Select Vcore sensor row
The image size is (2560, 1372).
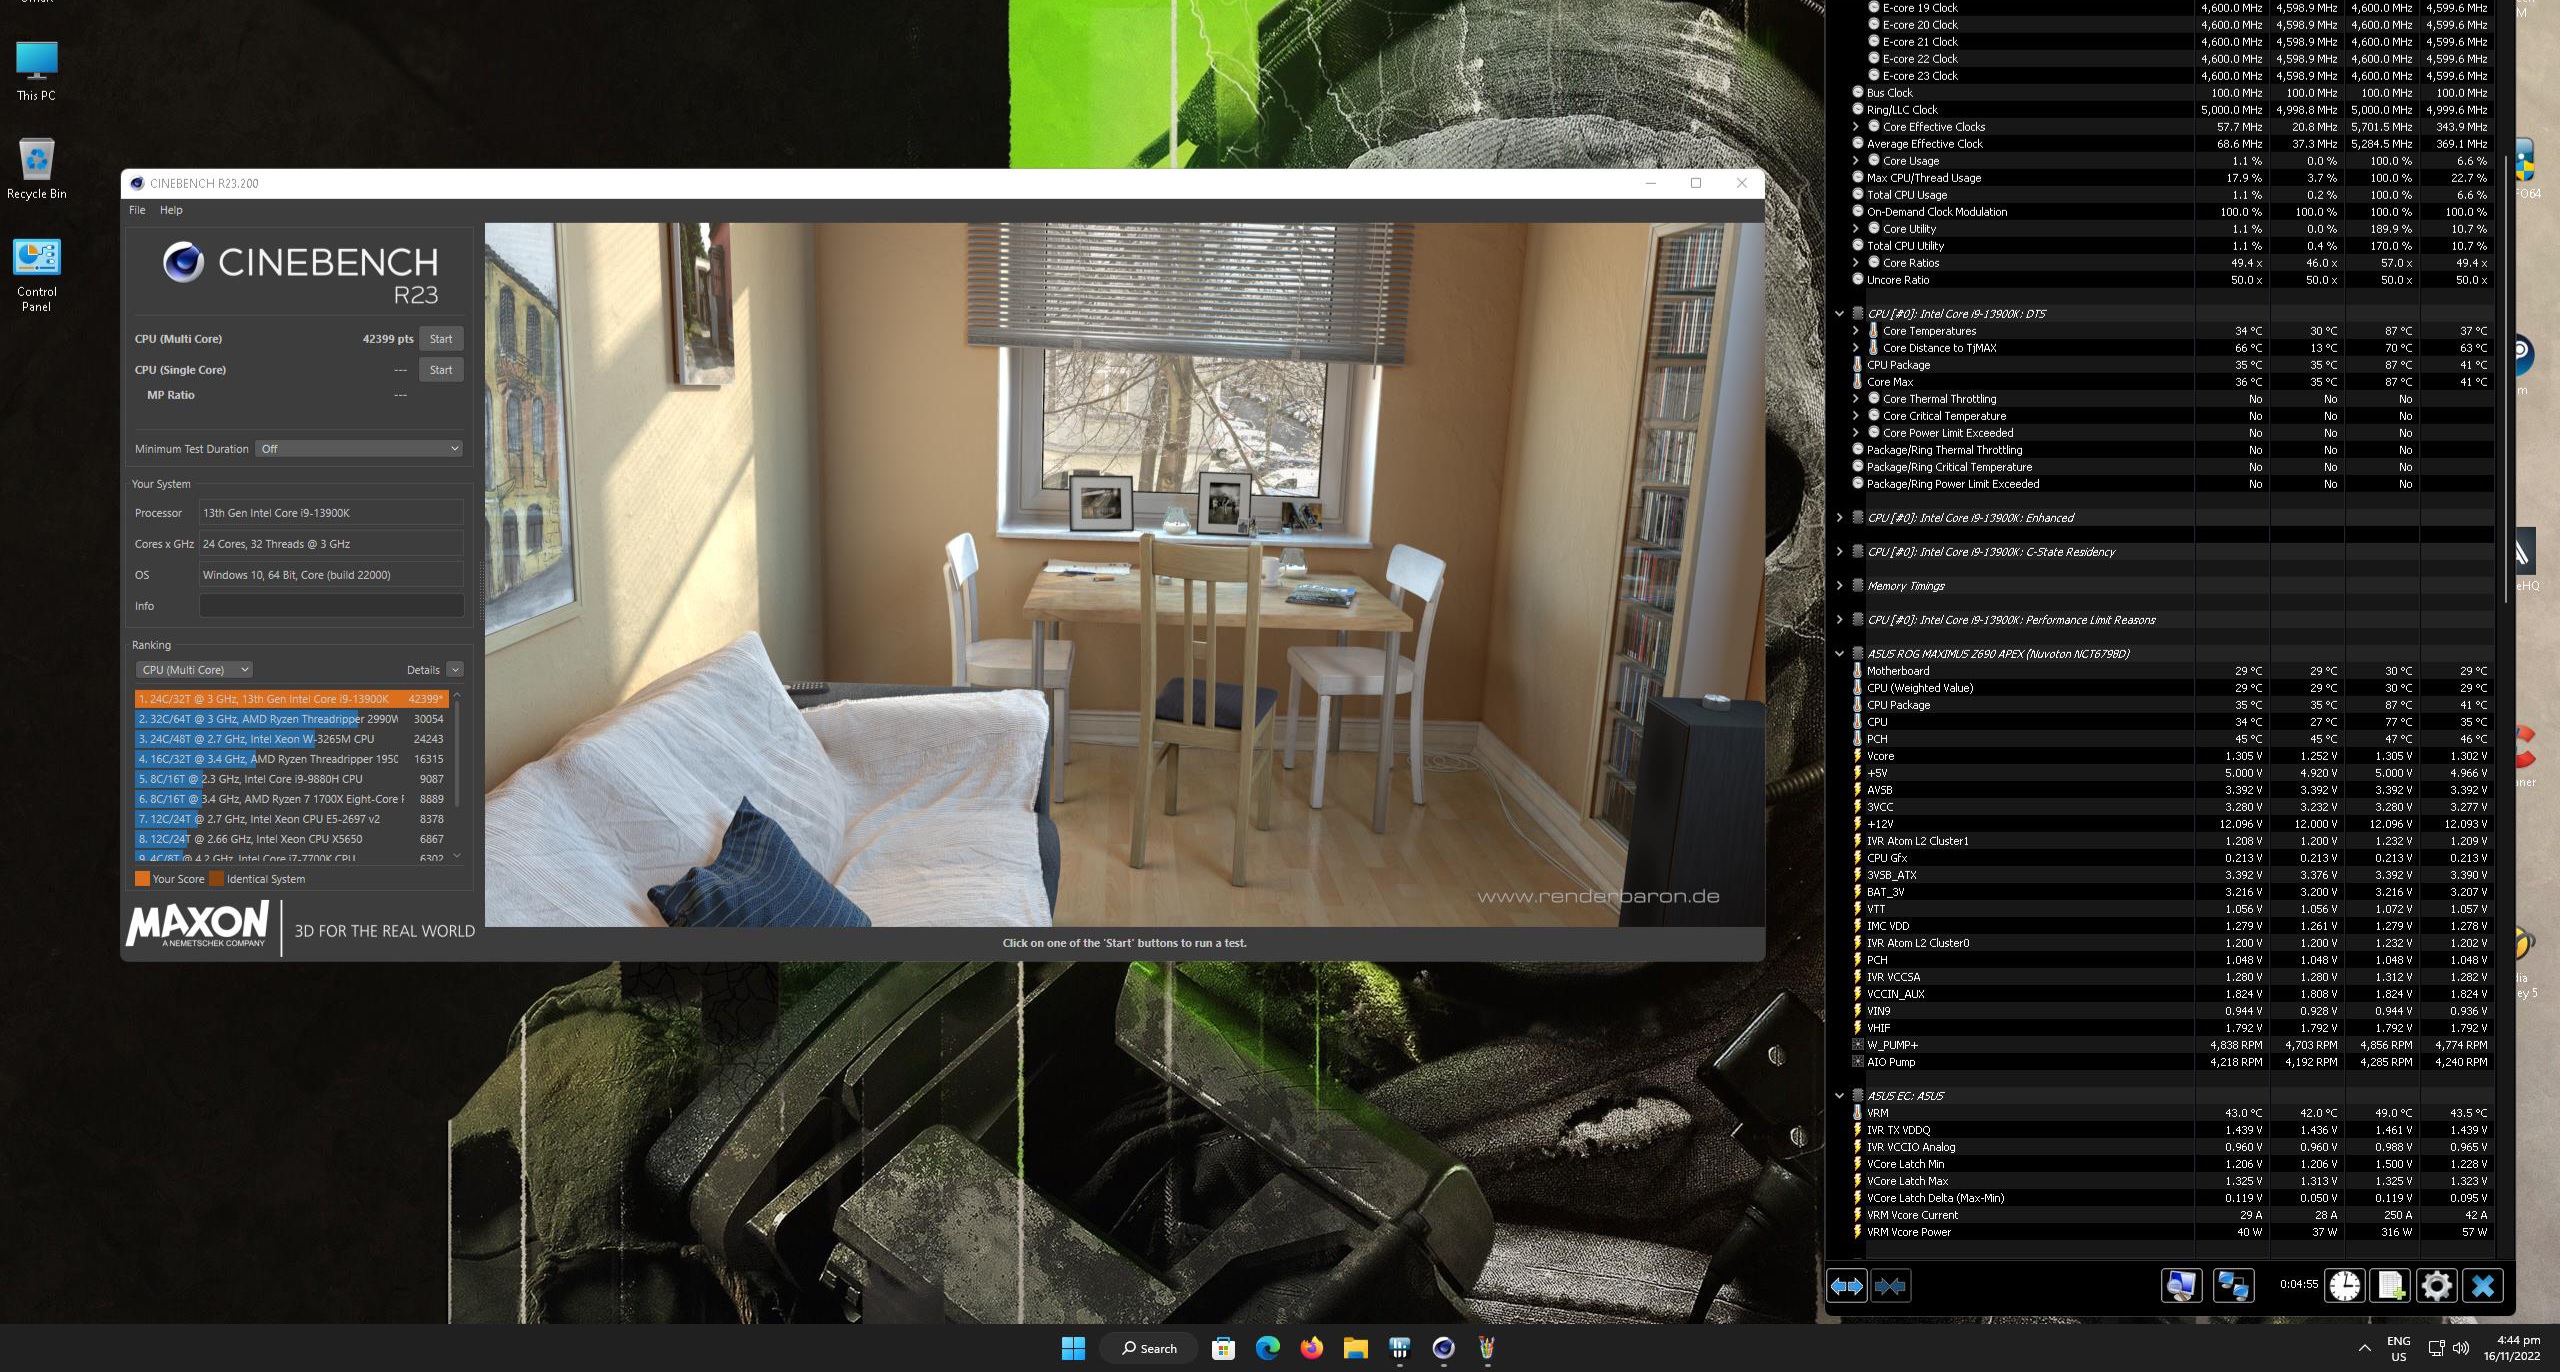coord(2170,756)
